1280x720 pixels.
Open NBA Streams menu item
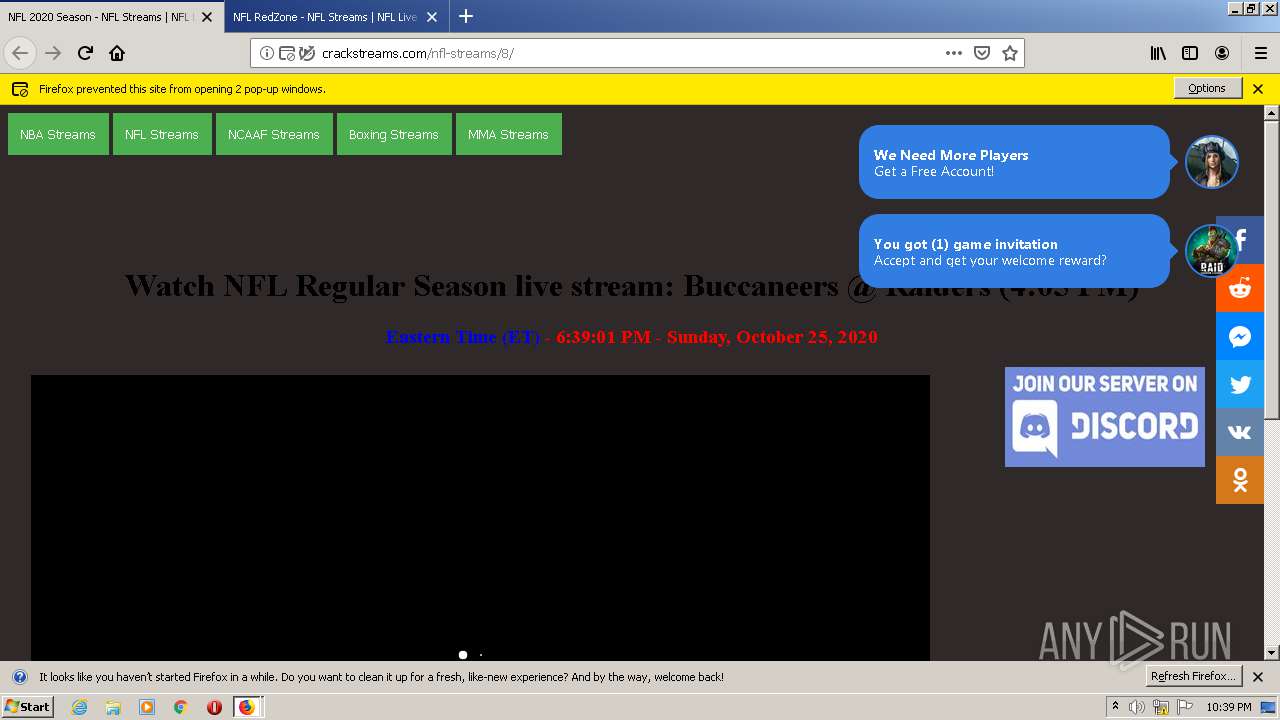pos(58,134)
